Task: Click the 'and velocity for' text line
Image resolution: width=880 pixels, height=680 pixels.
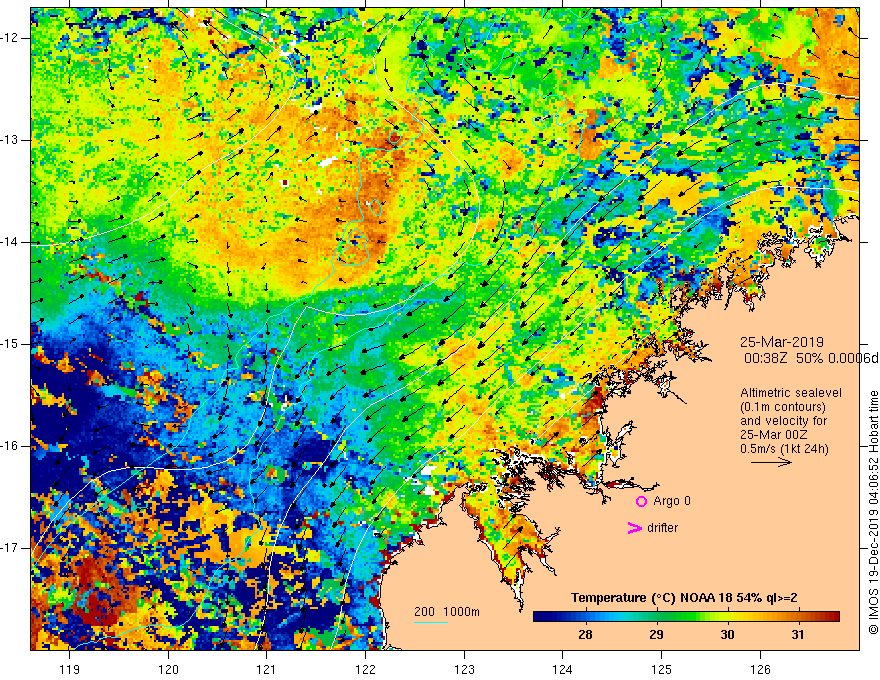Action: (x=783, y=421)
